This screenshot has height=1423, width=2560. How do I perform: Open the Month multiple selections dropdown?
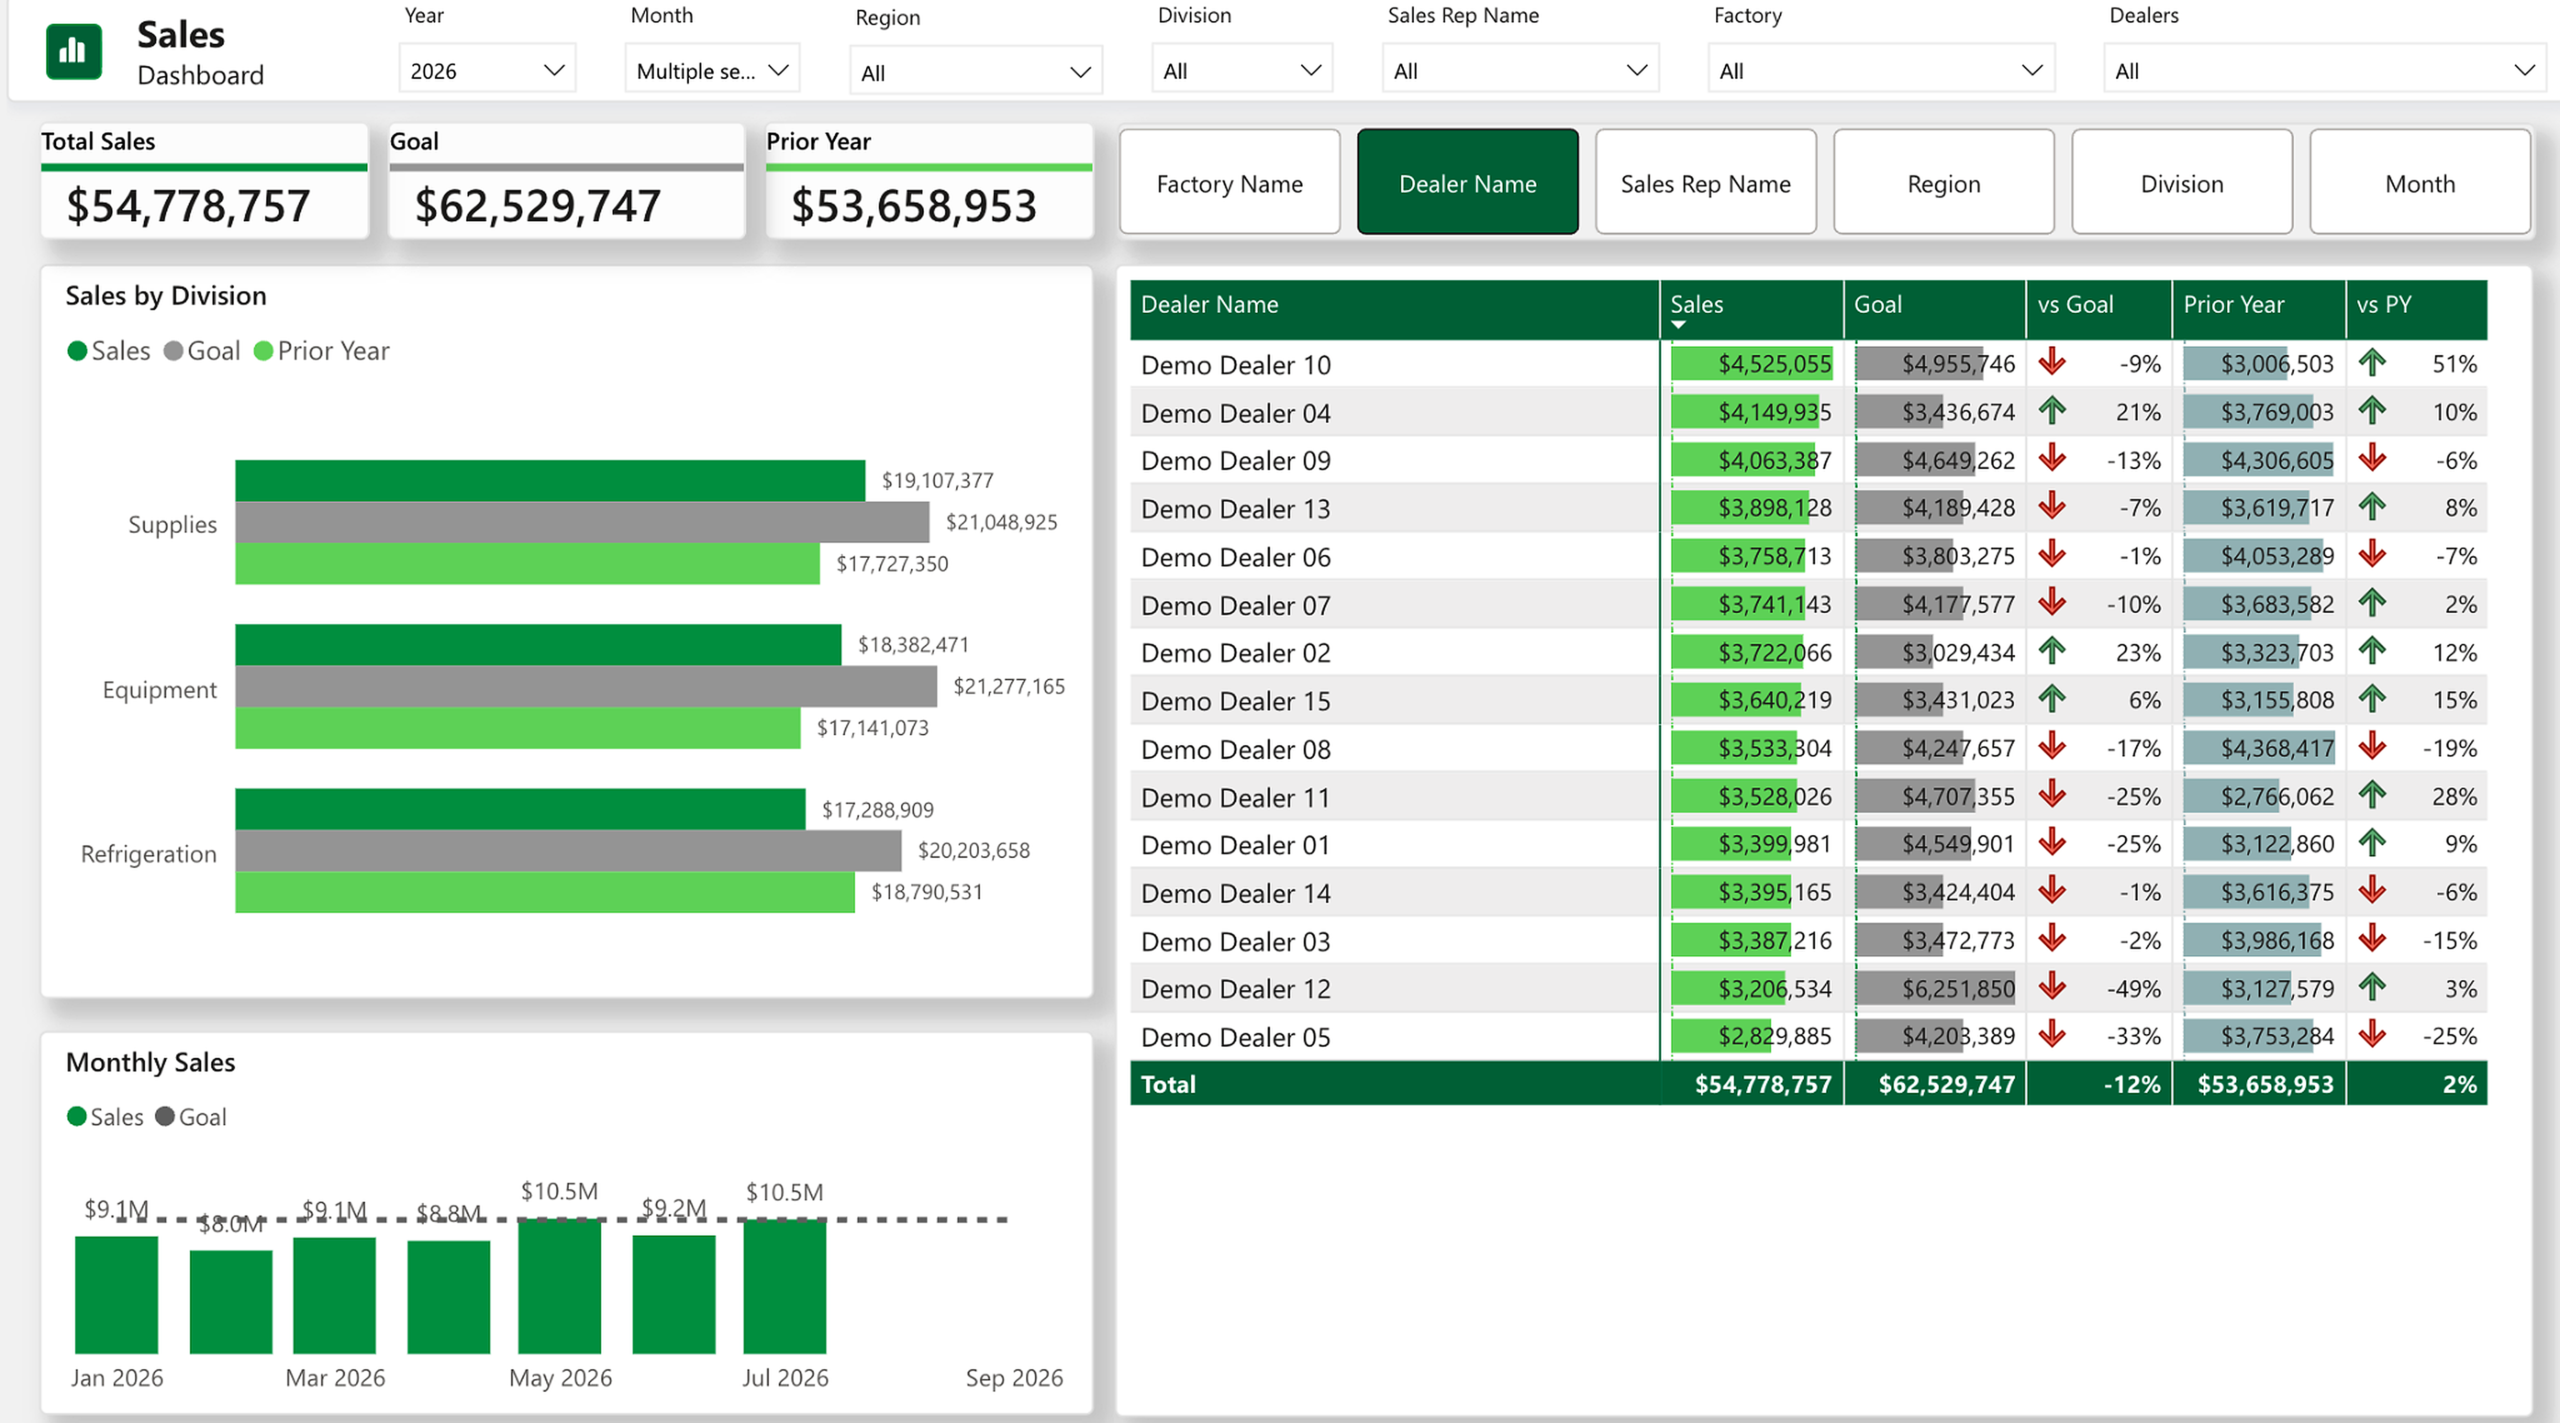pos(712,70)
